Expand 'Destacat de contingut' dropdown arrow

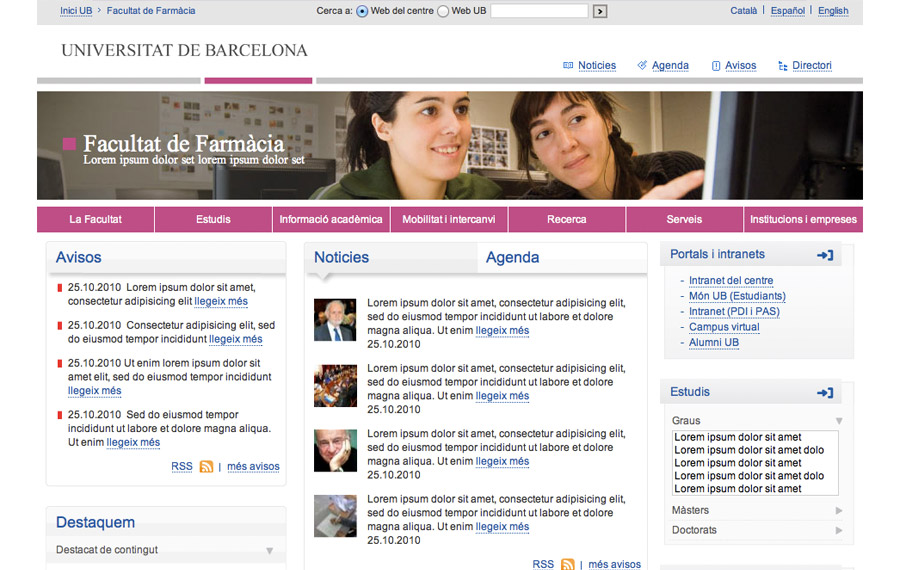click(269, 550)
